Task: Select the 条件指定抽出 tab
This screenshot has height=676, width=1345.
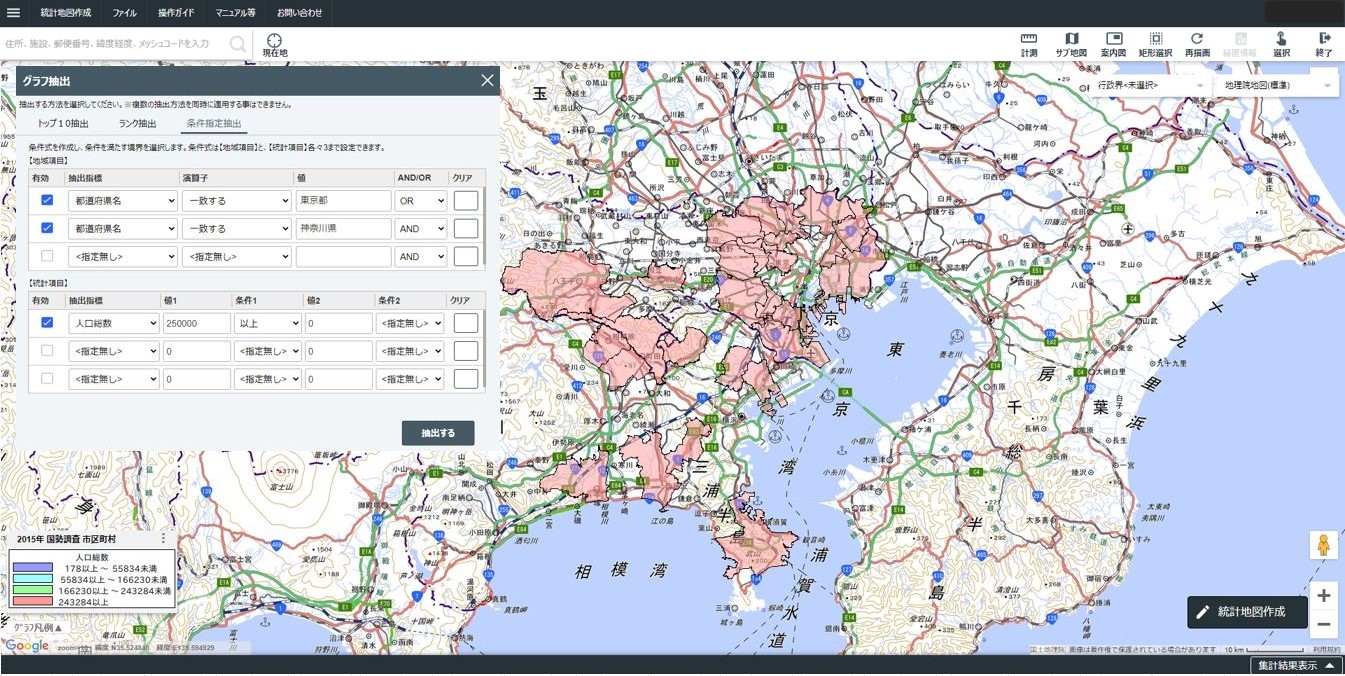Action: [214, 123]
